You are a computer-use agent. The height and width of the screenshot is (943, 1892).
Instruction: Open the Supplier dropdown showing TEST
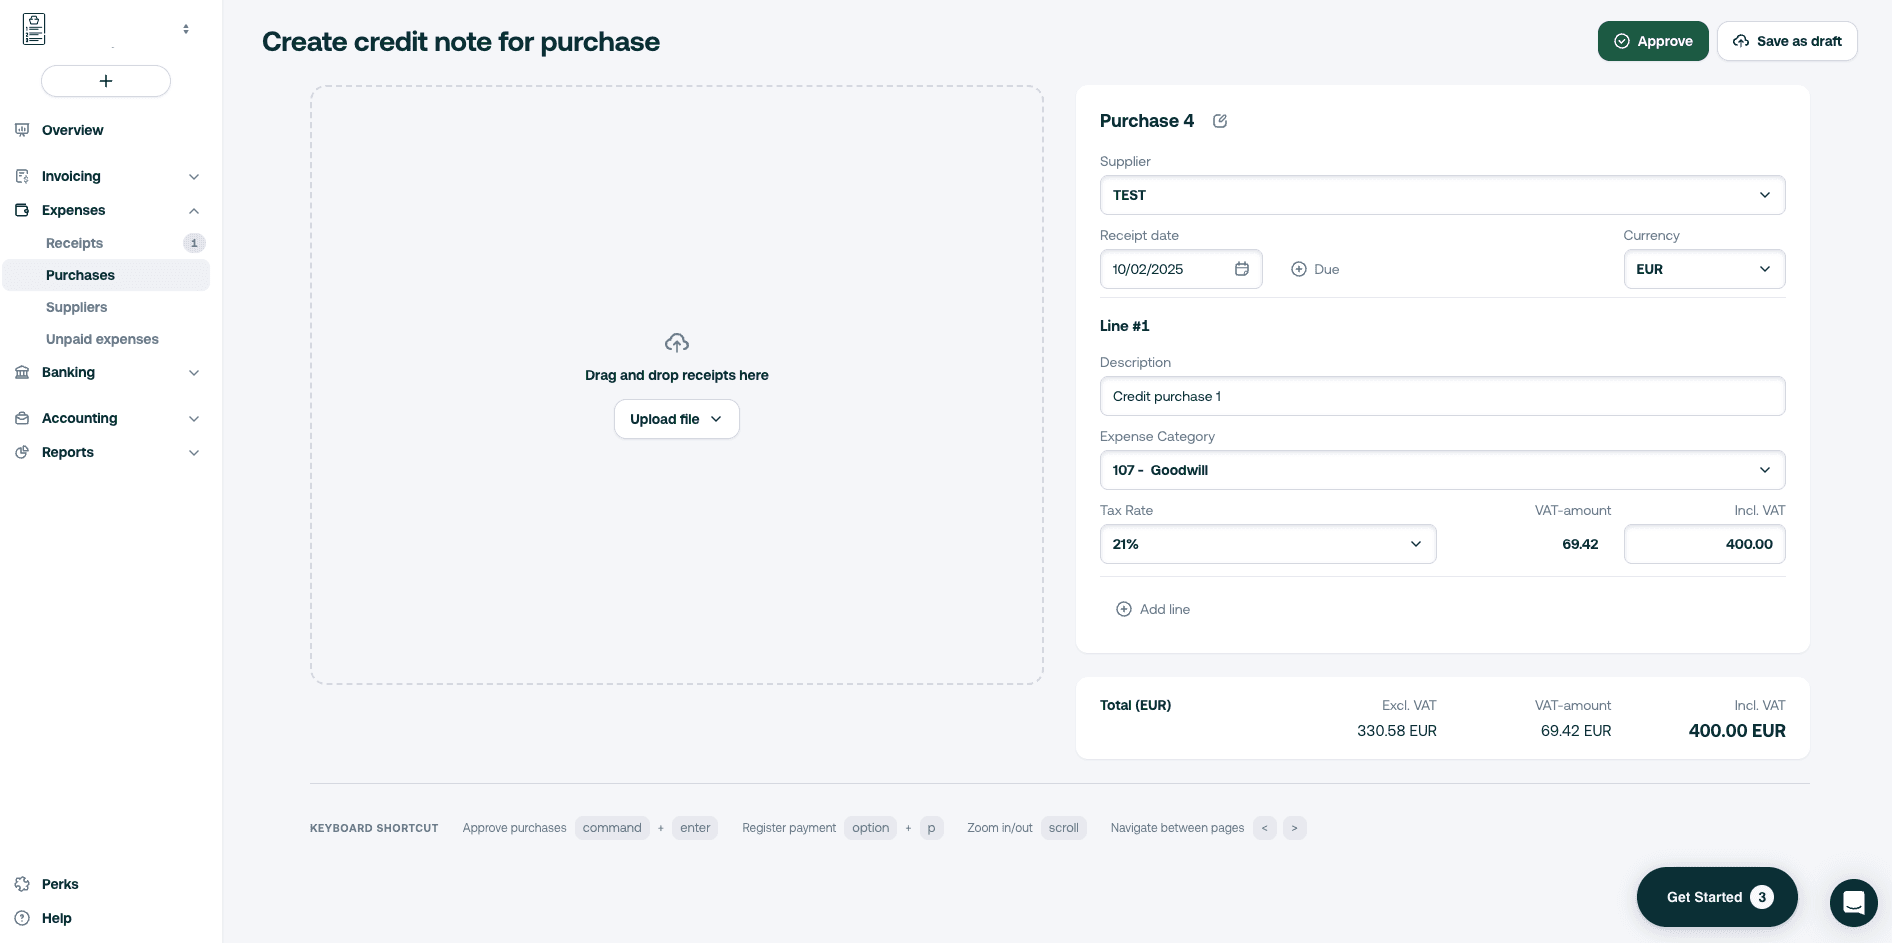1765,195
